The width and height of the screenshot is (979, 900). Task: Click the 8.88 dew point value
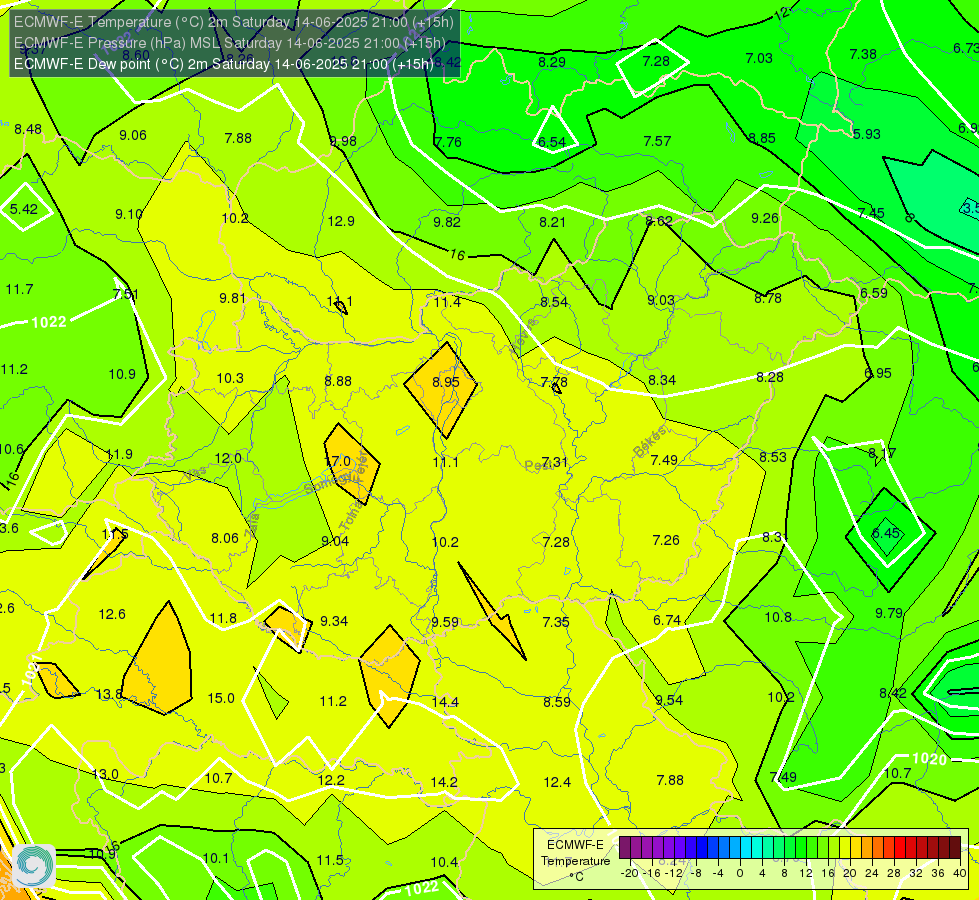click(338, 381)
